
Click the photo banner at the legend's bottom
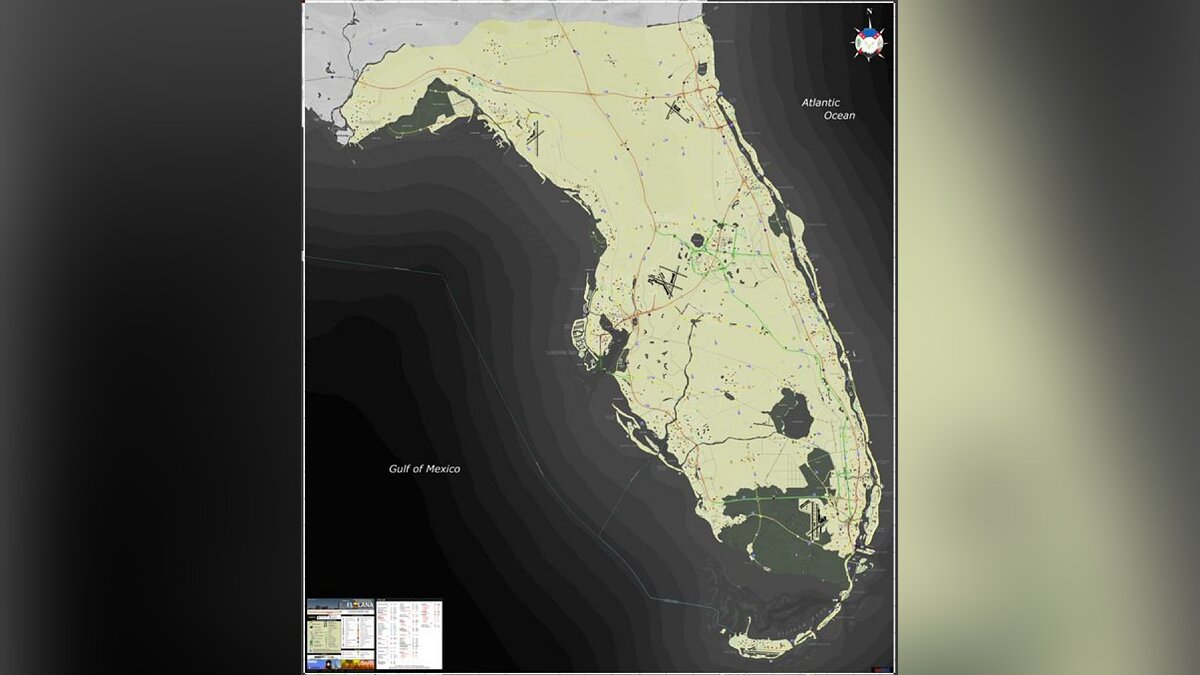[x=340, y=661]
